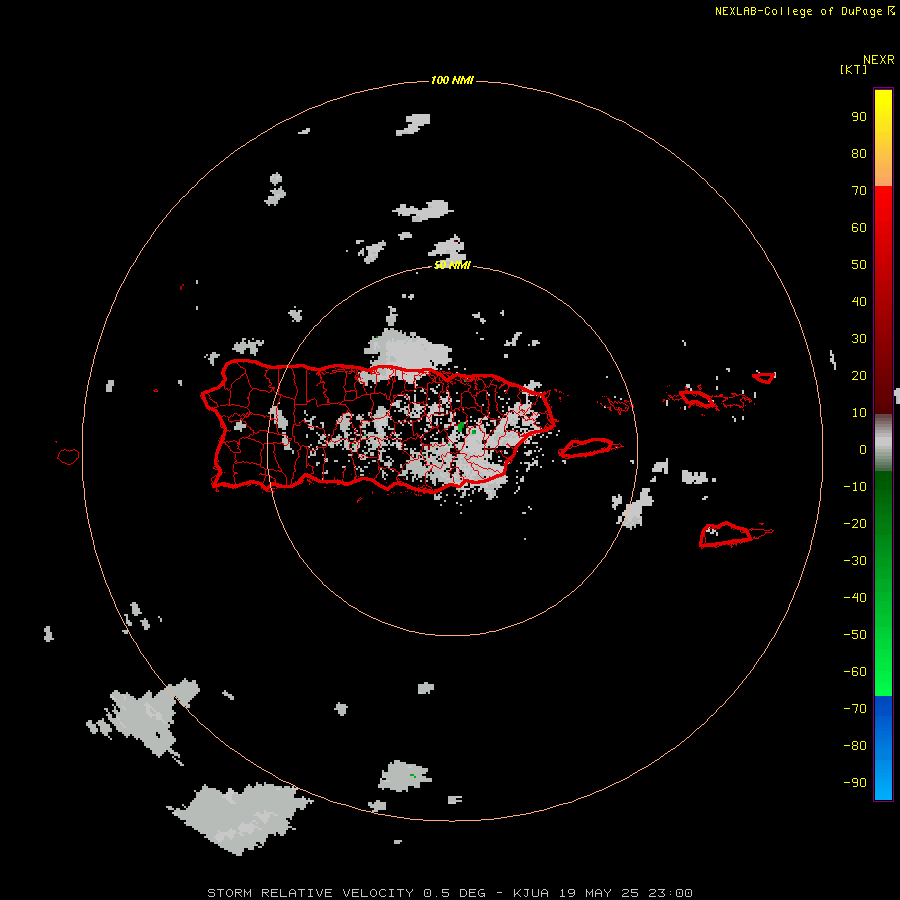Click the -40 value on the velocity scale
Viewport: 900px width, 900px height.
[x=855, y=598]
